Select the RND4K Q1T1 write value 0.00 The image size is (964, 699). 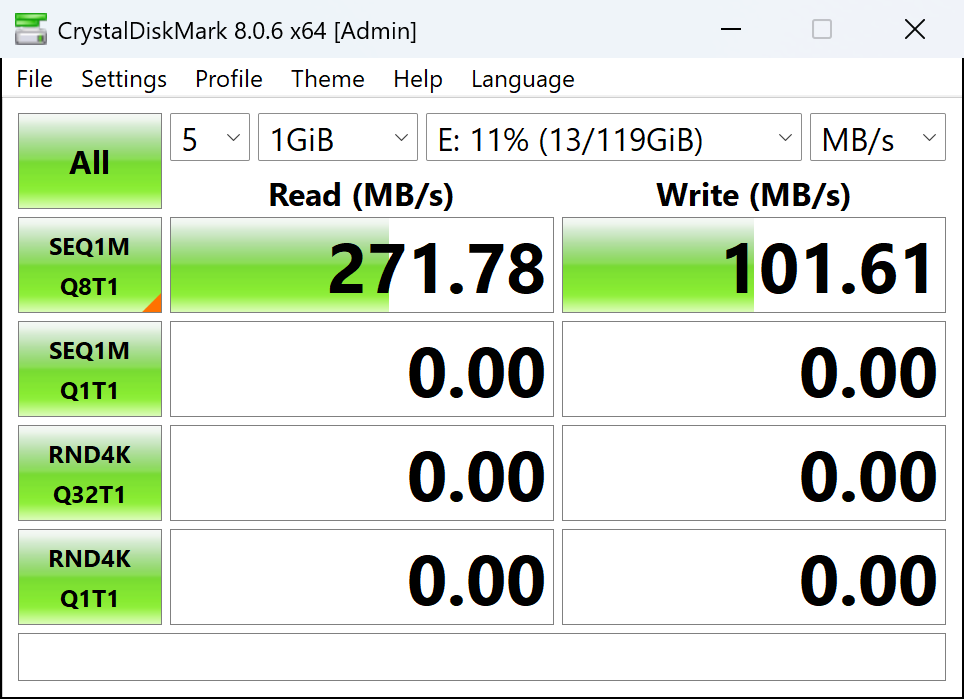pos(754,577)
